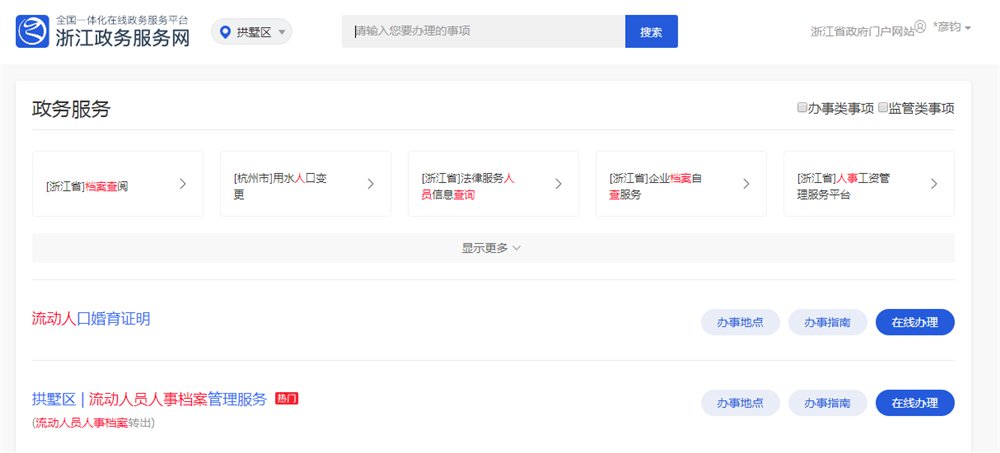Open the user account dropdown menu
Screen dimensions: 1000x453
click(952, 28)
